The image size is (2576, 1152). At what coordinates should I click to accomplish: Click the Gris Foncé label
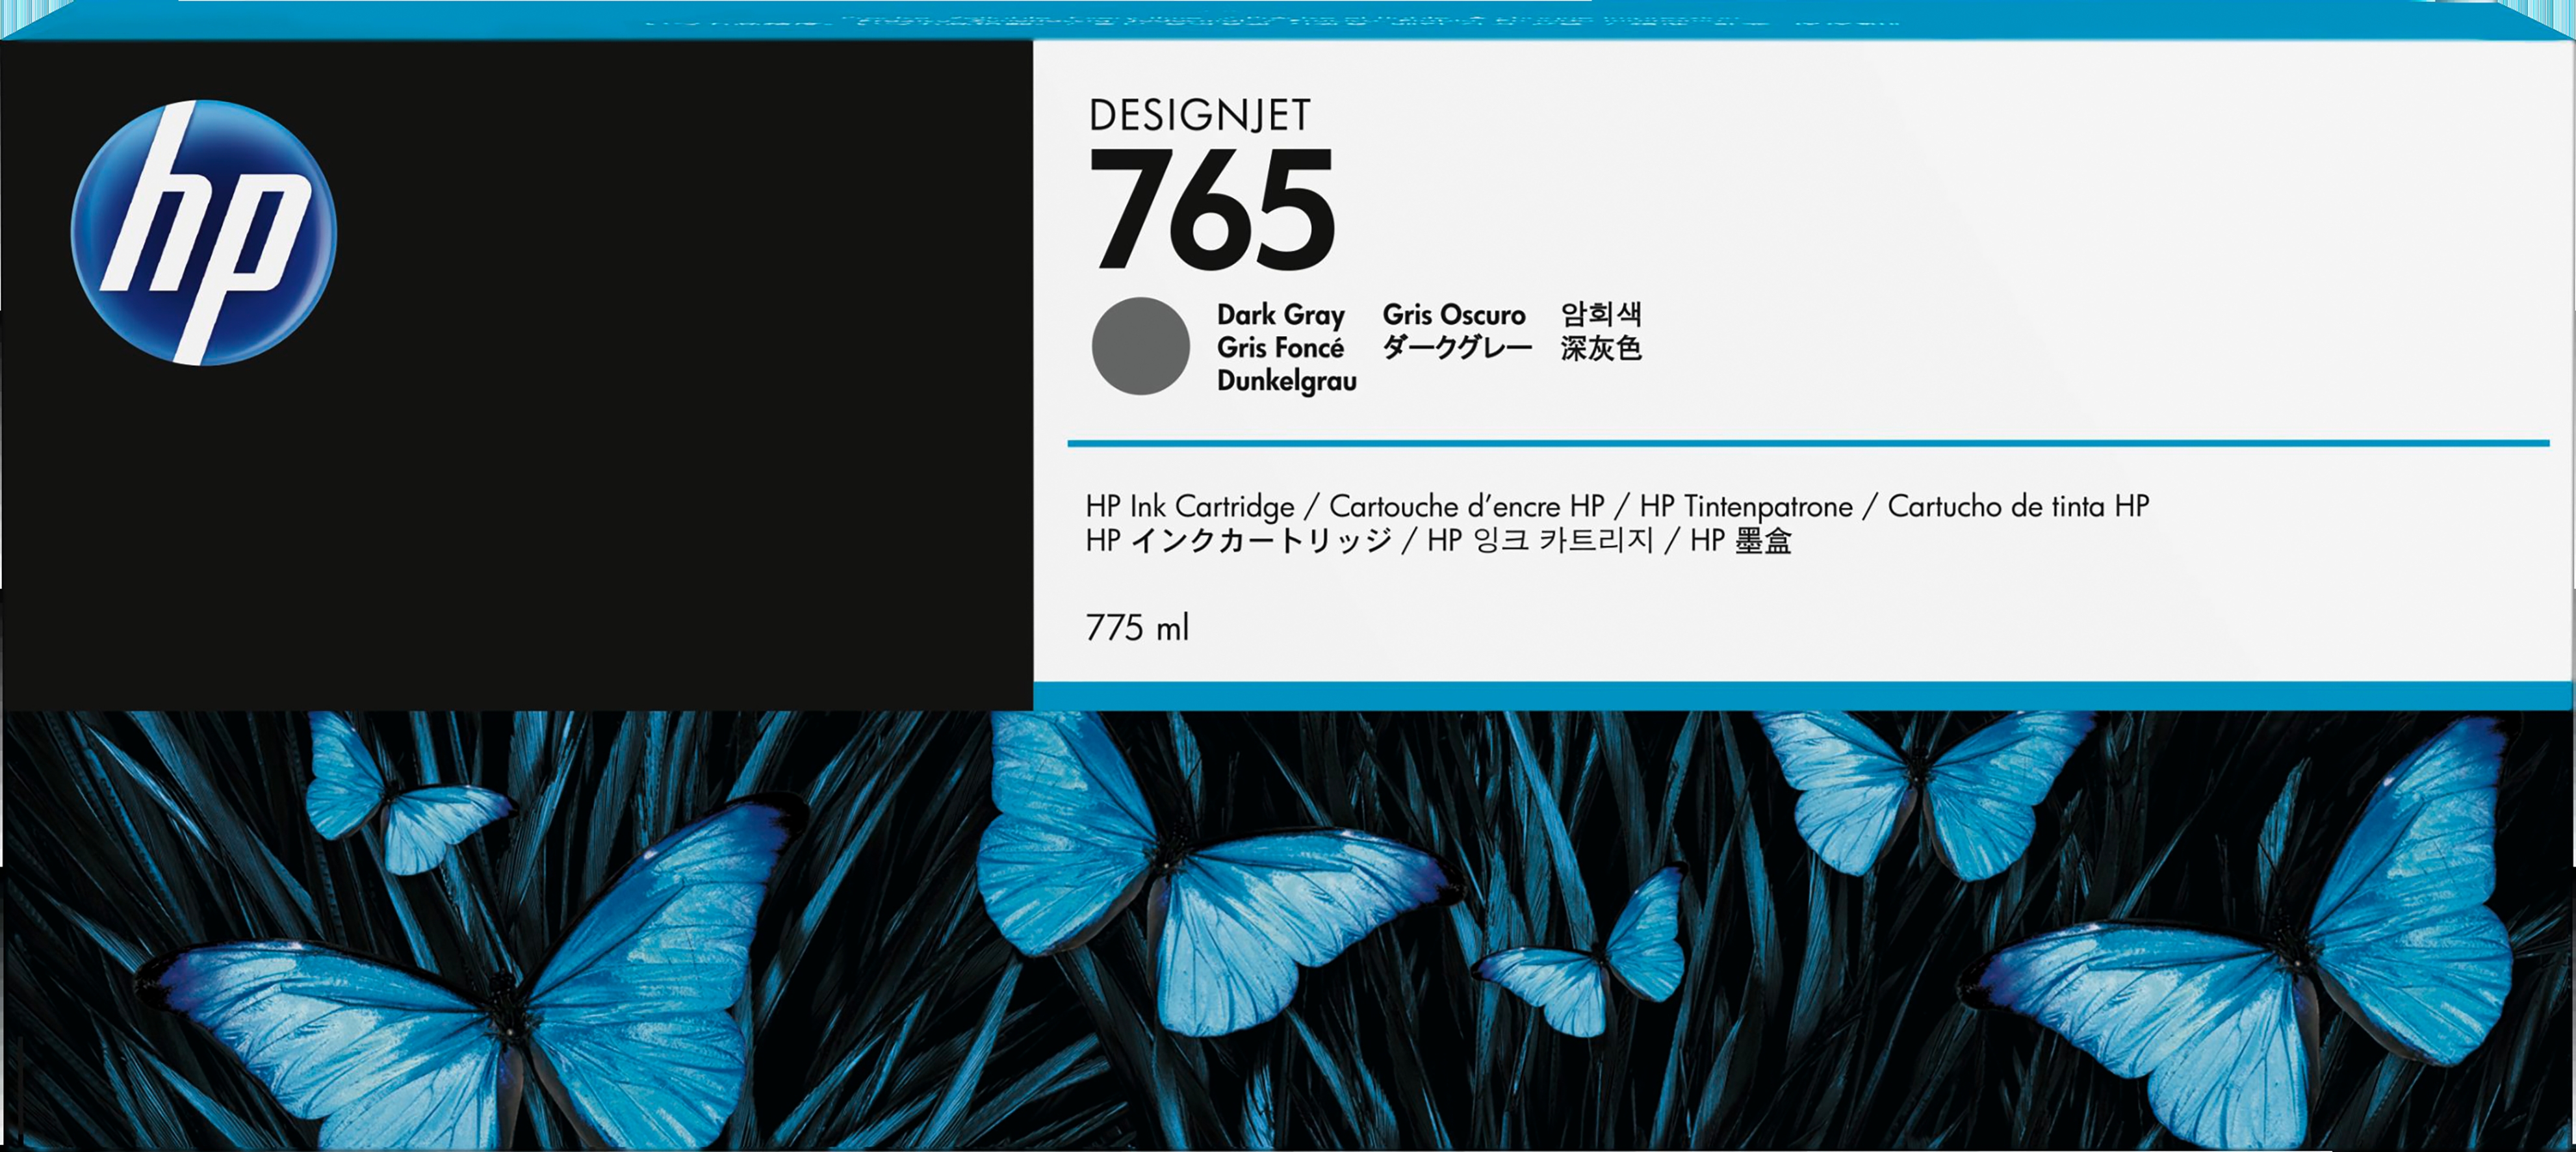click(x=1280, y=348)
